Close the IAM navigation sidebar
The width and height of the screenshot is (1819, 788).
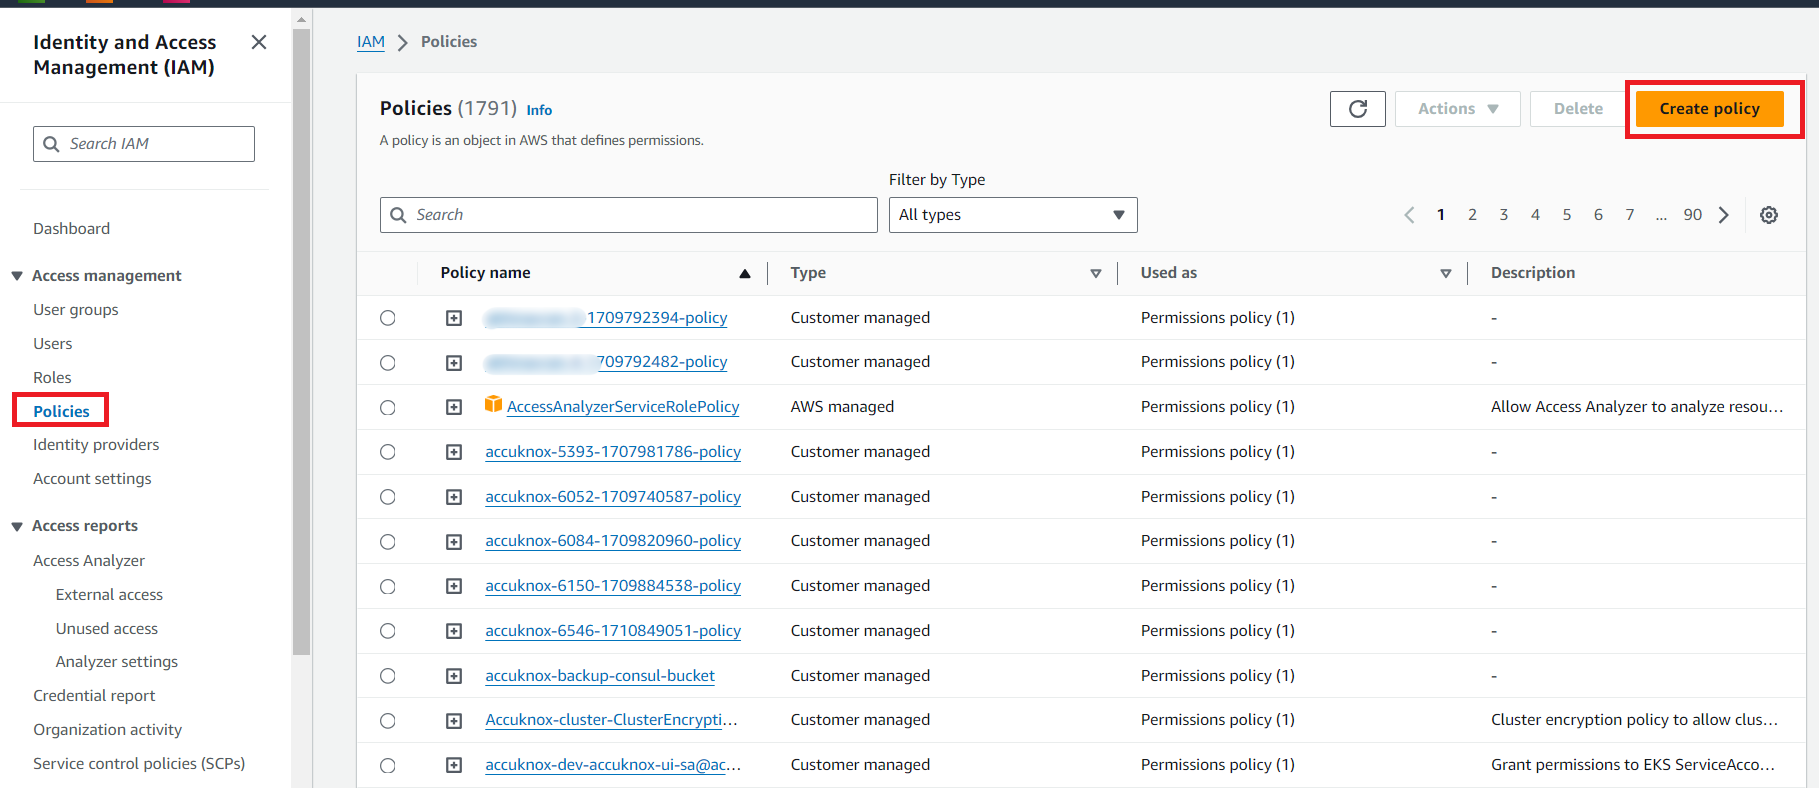pyautogui.click(x=259, y=42)
